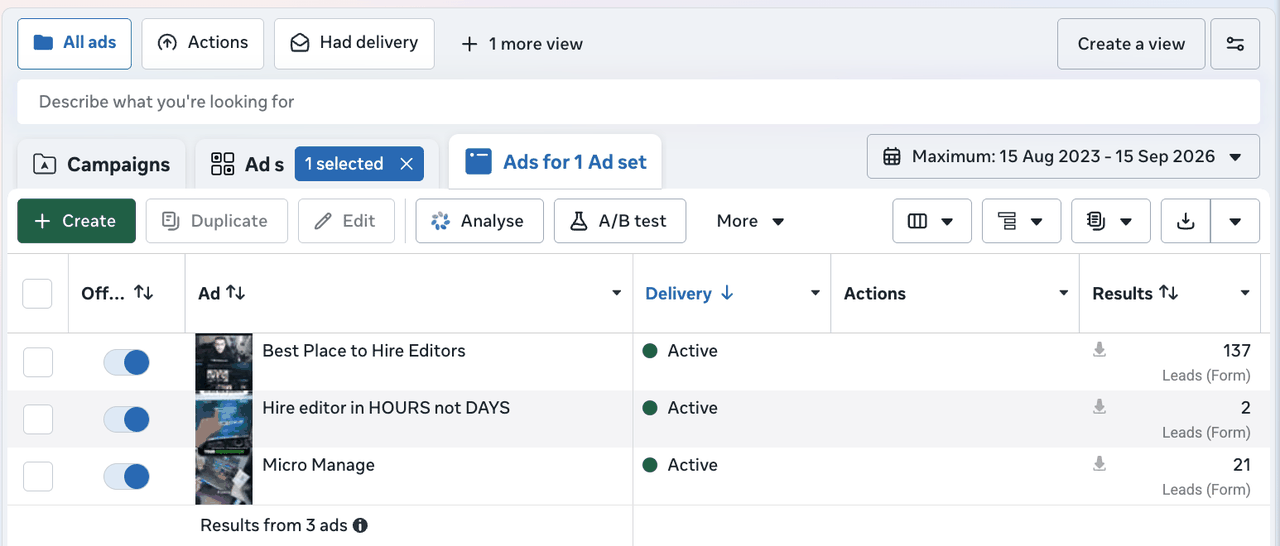
Task: Open the Ad column header dropdown arrow
Action: (616, 293)
